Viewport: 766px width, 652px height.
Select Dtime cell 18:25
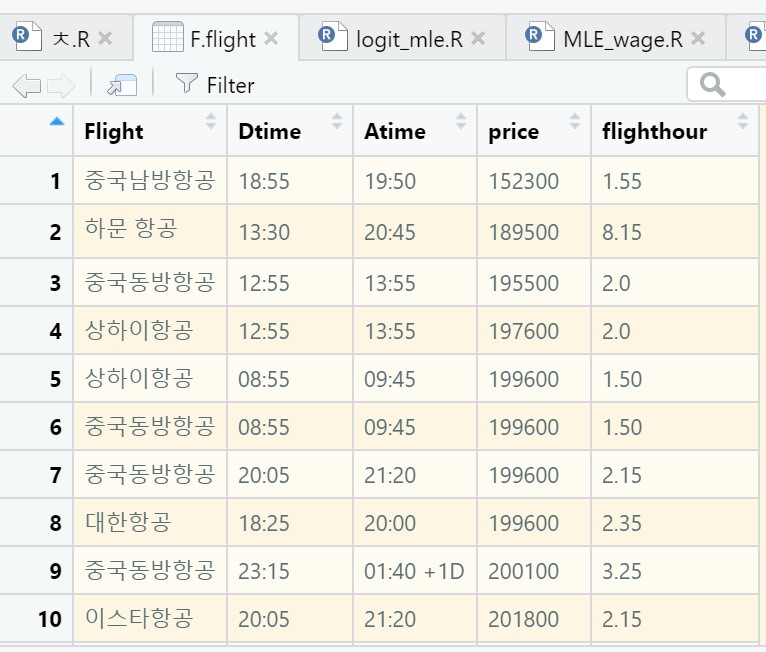[290, 523]
